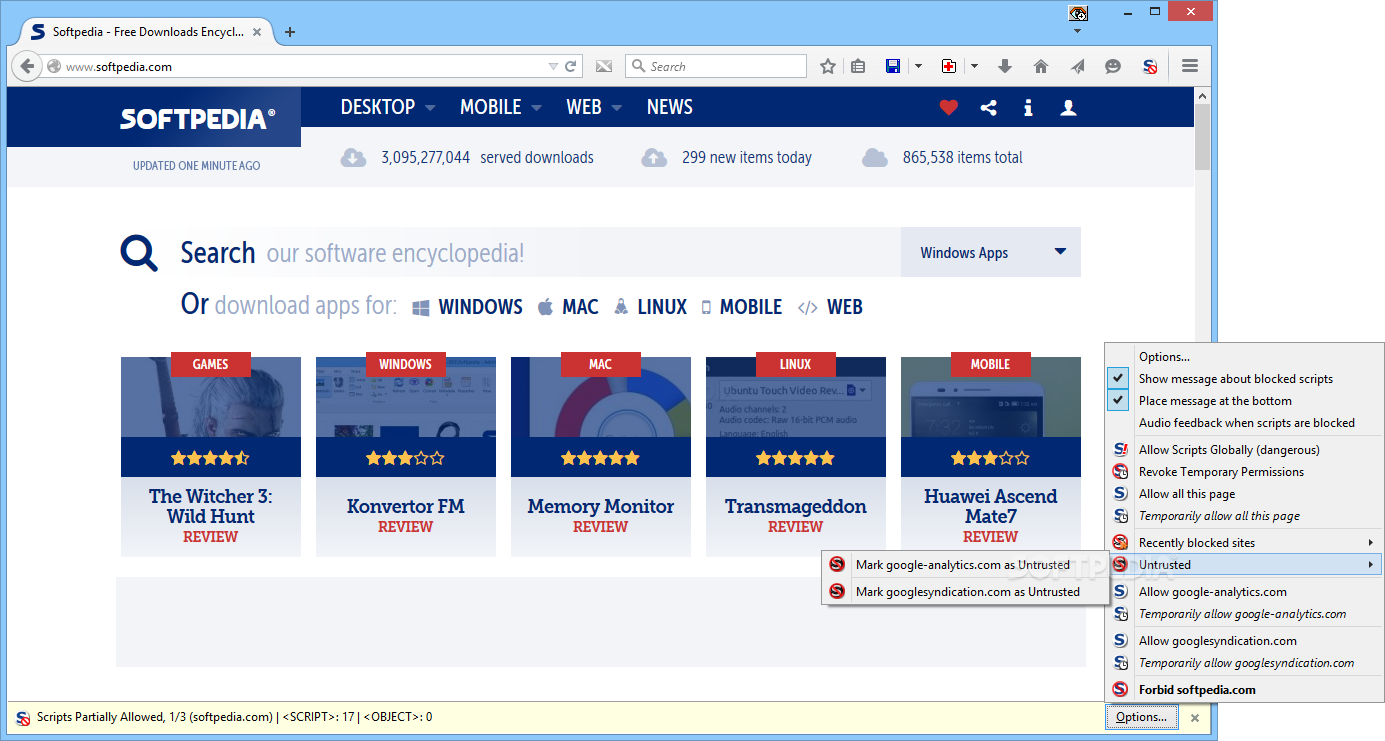The width and height of the screenshot is (1385, 741).
Task: Click the Softpedia browser tab
Action: 148,32
